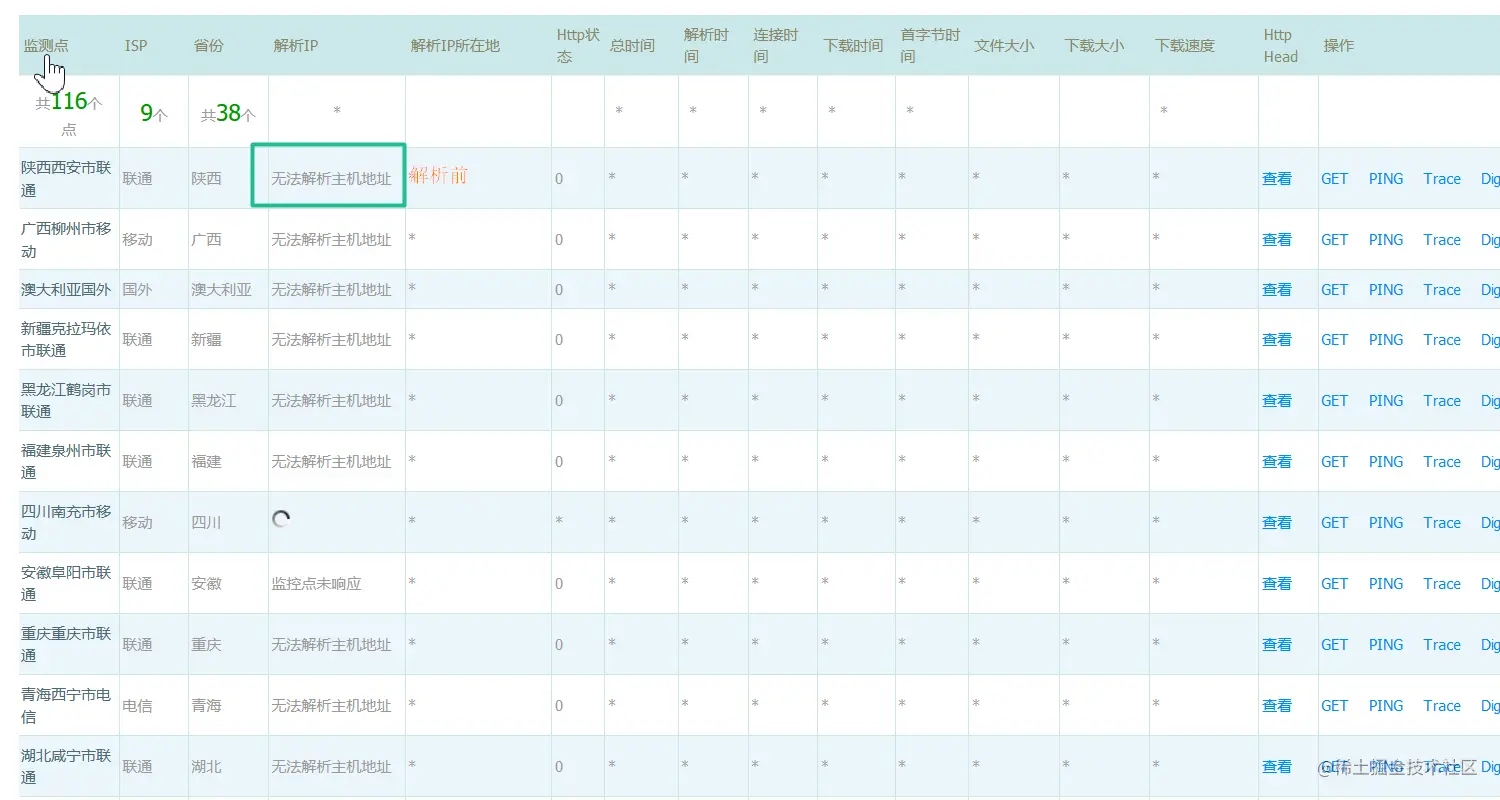Run GET for 四川南充市移动 row
Viewport: 1500px width, 800px height.
pos(1334,523)
